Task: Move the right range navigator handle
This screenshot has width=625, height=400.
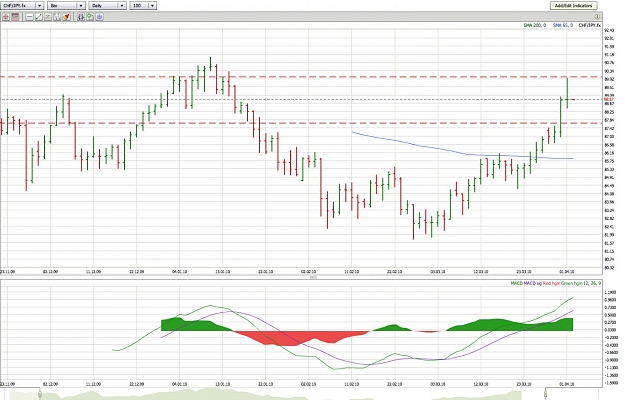Action: click(x=546, y=394)
